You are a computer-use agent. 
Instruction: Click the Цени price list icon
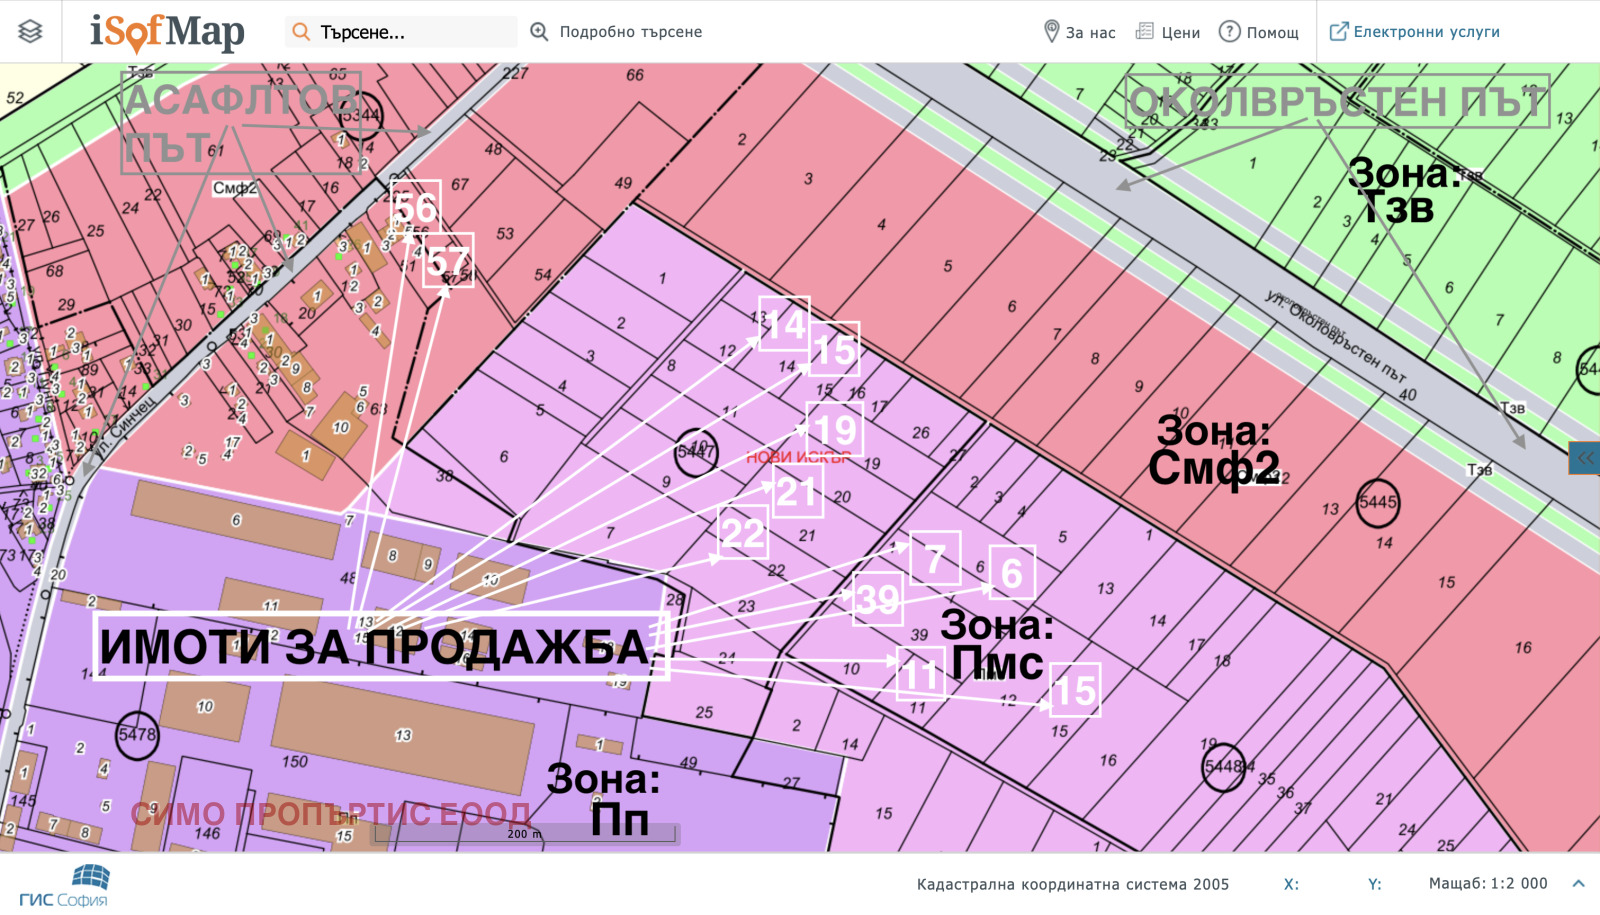coord(1145,32)
